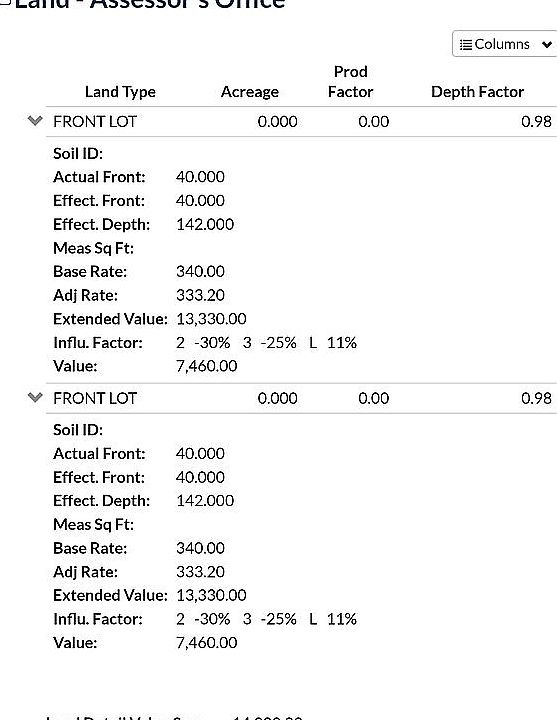Sort by the Land Type column header
This screenshot has height=720, width=557.
pyautogui.click(x=120, y=92)
